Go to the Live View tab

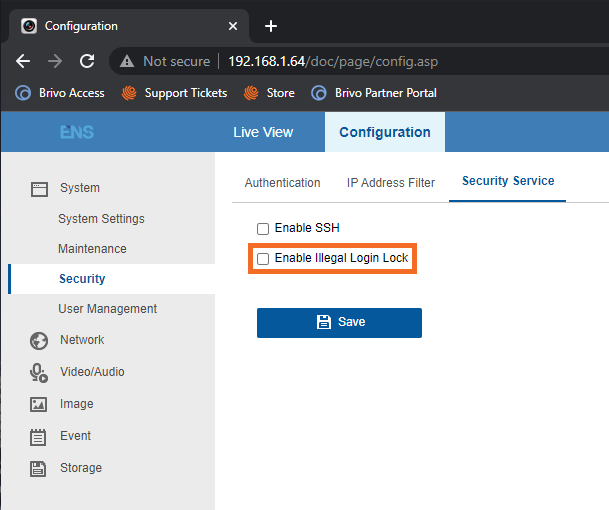point(263,132)
